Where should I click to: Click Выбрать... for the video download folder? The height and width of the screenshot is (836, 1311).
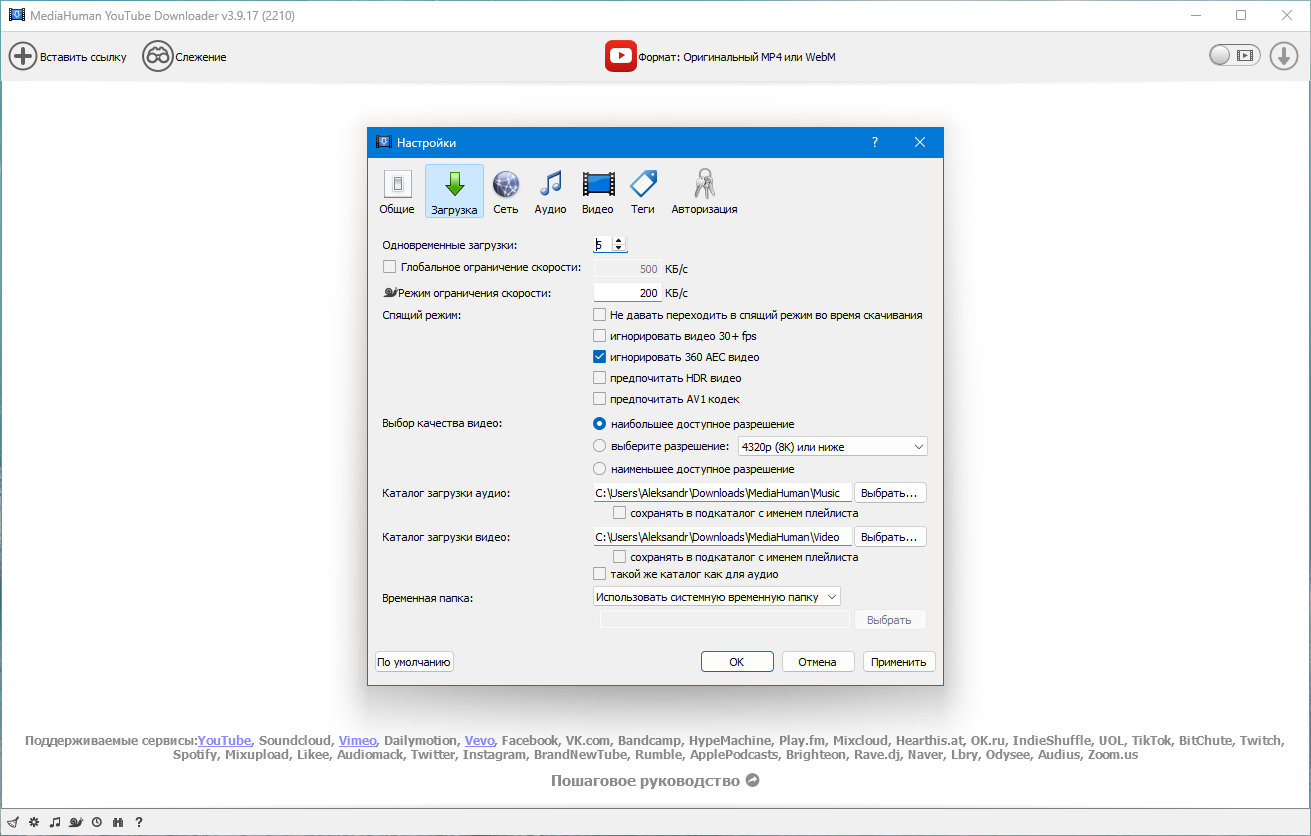click(890, 537)
